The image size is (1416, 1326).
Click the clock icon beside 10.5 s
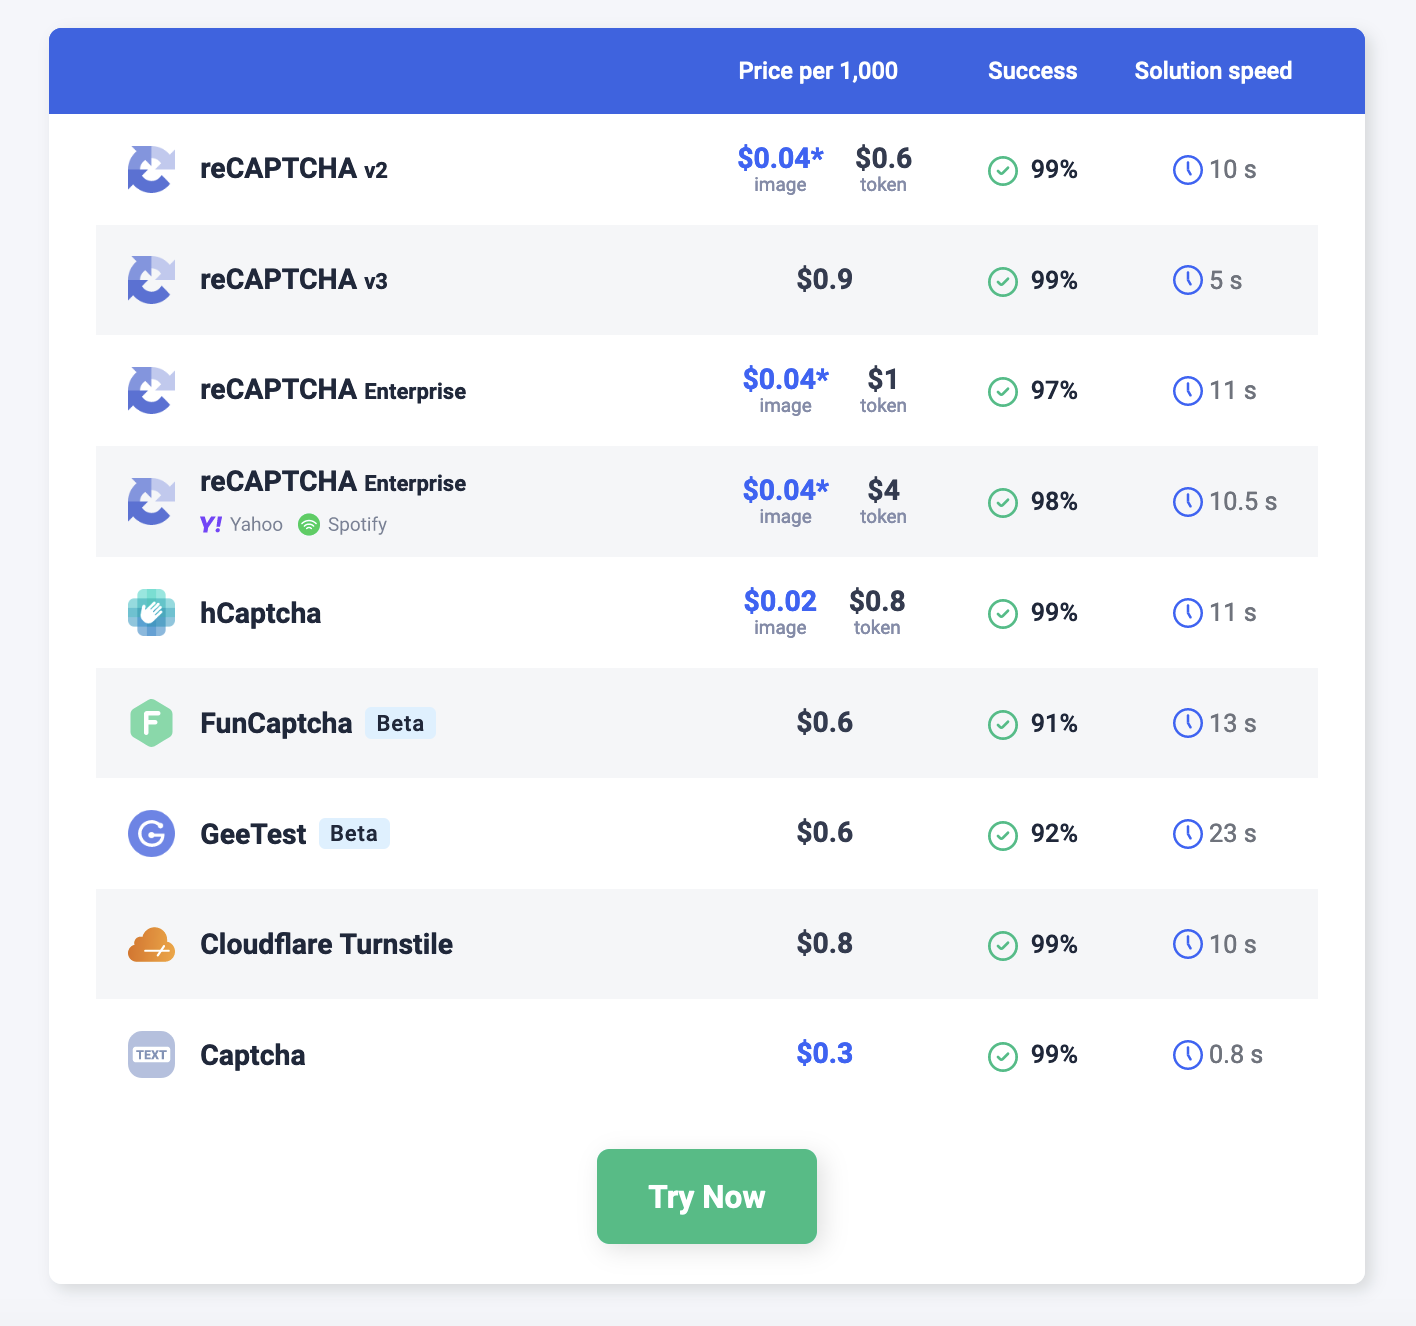[x=1187, y=501]
